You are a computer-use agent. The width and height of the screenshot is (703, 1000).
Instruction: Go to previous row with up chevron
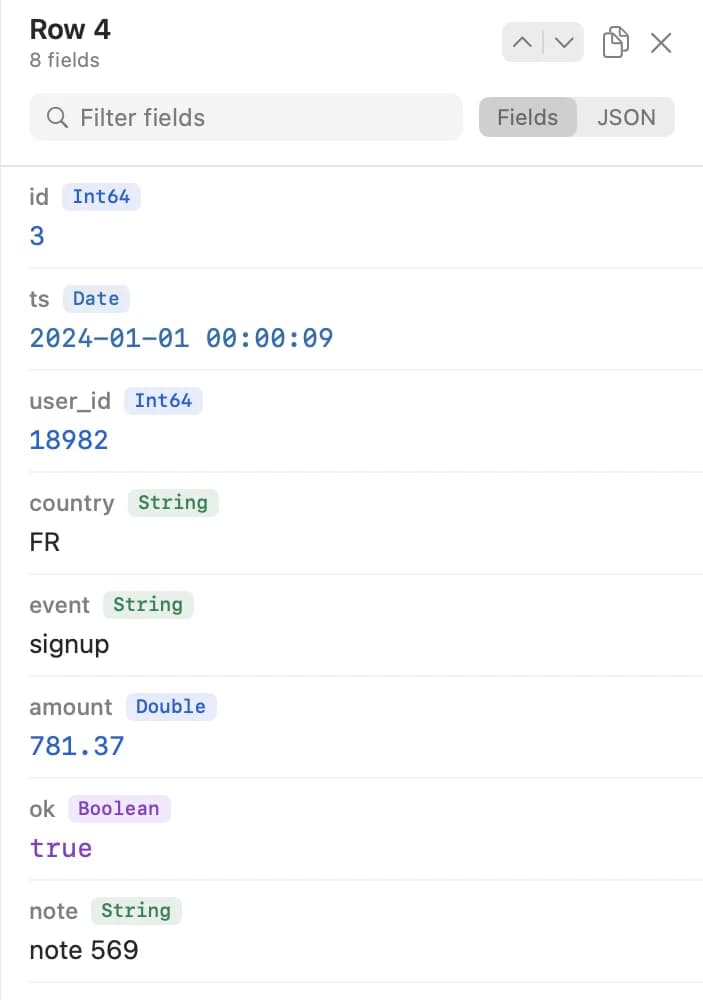(522, 43)
